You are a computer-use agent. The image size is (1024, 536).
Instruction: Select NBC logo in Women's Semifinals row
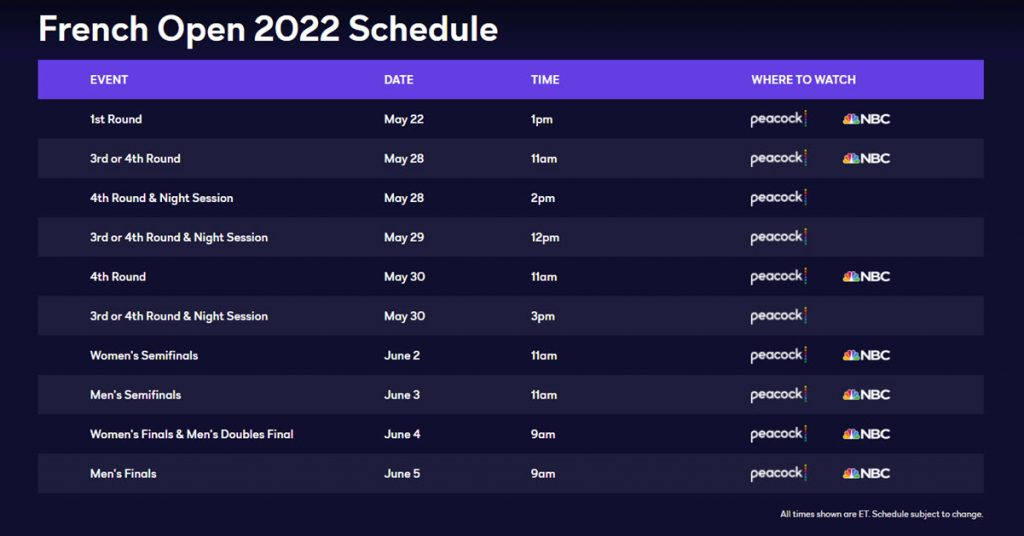tap(866, 355)
